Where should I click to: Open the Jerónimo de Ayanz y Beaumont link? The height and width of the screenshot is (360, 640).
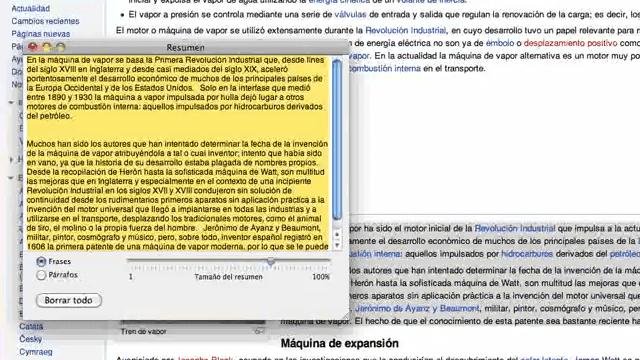[x=417, y=308]
